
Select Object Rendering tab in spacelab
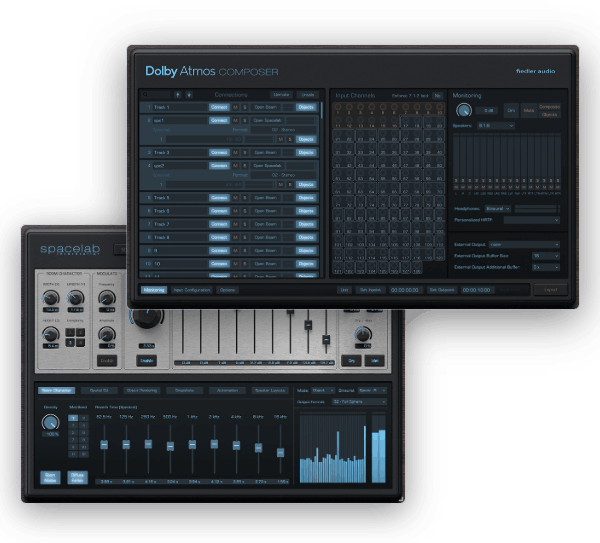tap(142, 390)
